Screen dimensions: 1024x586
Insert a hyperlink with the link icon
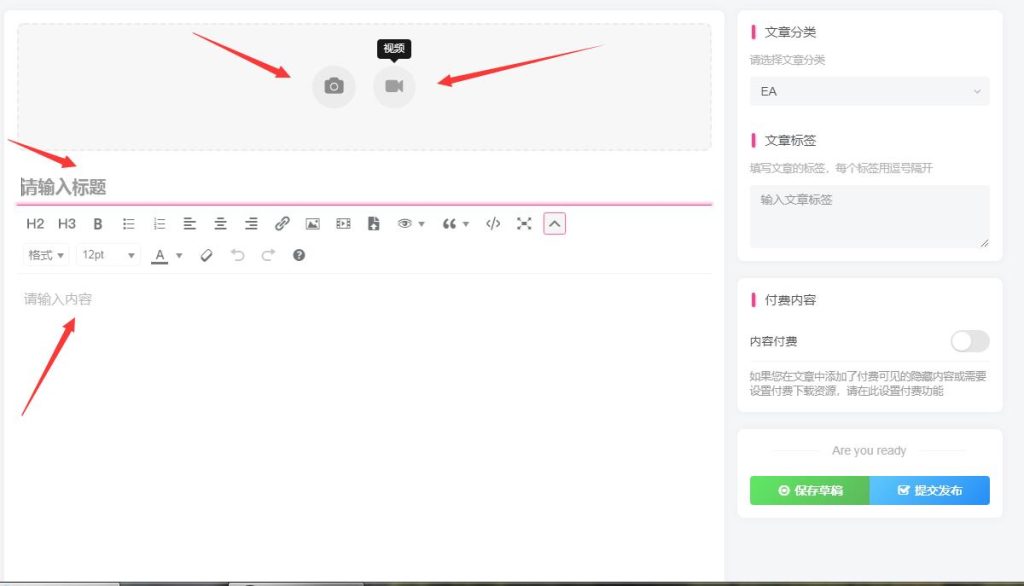282,224
